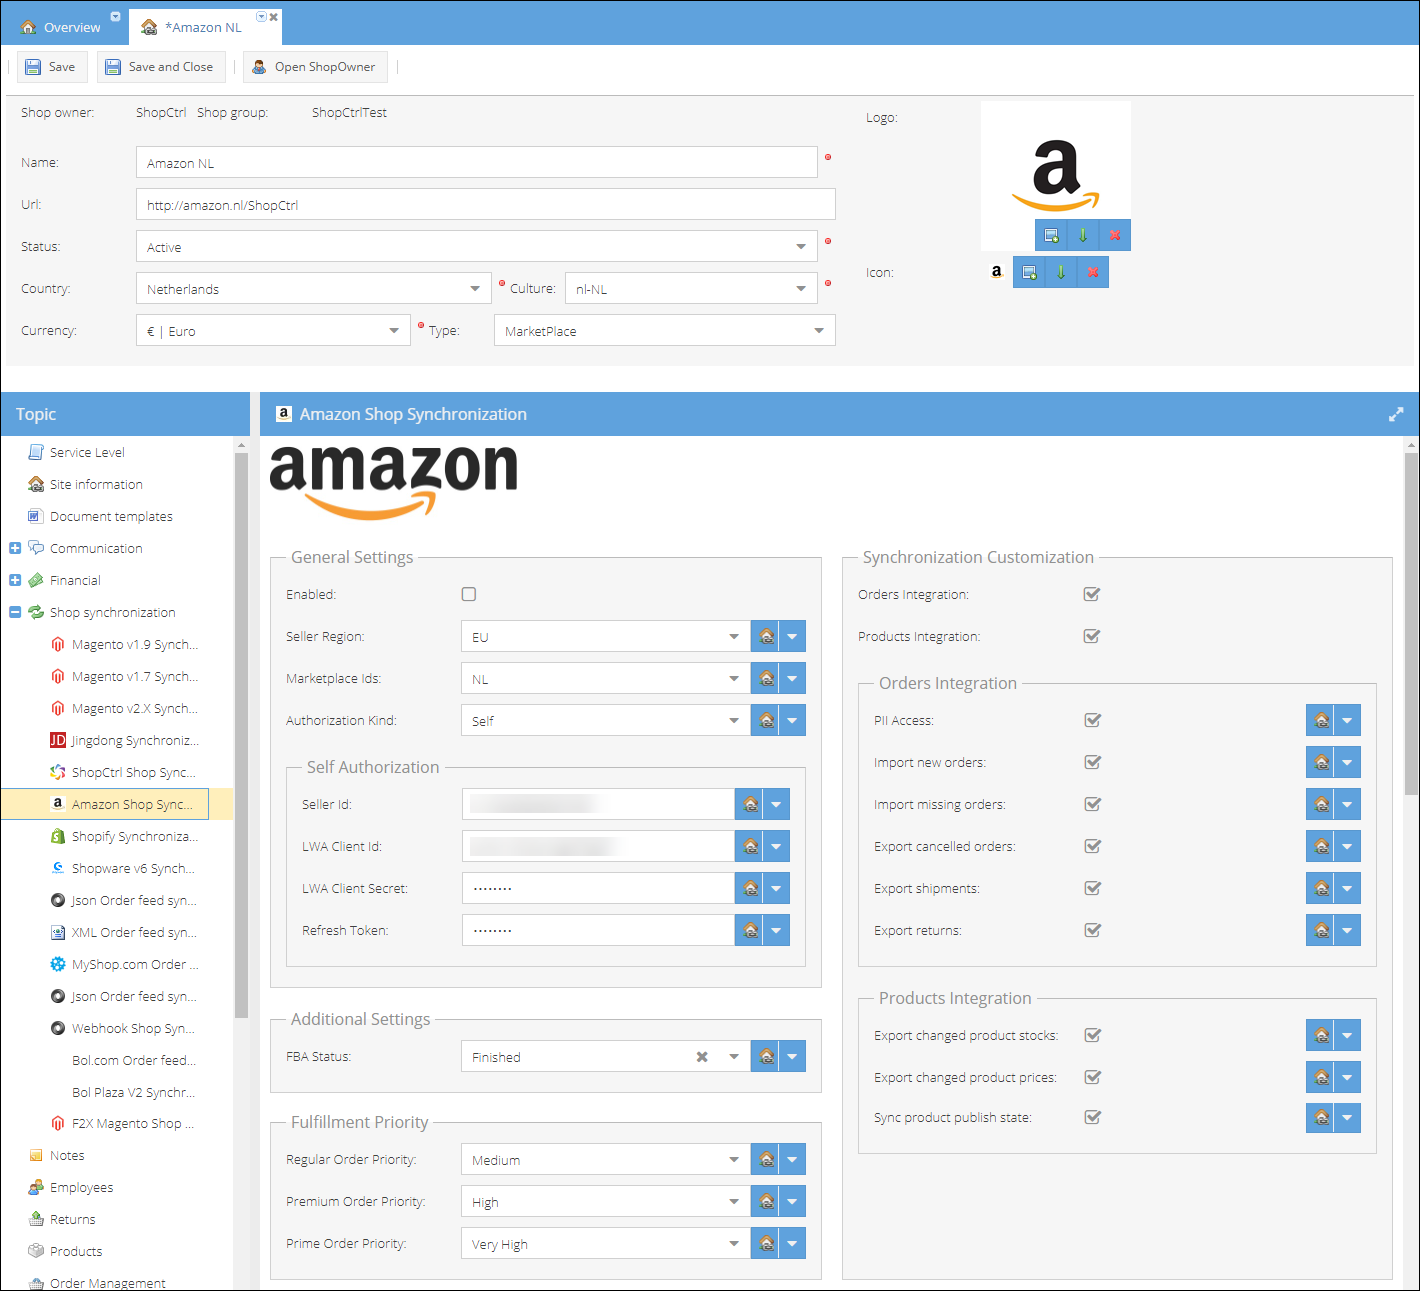Tick the Enabled checkbox in General Settings
This screenshot has height=1291, width=1420.
tap(469, 594)
